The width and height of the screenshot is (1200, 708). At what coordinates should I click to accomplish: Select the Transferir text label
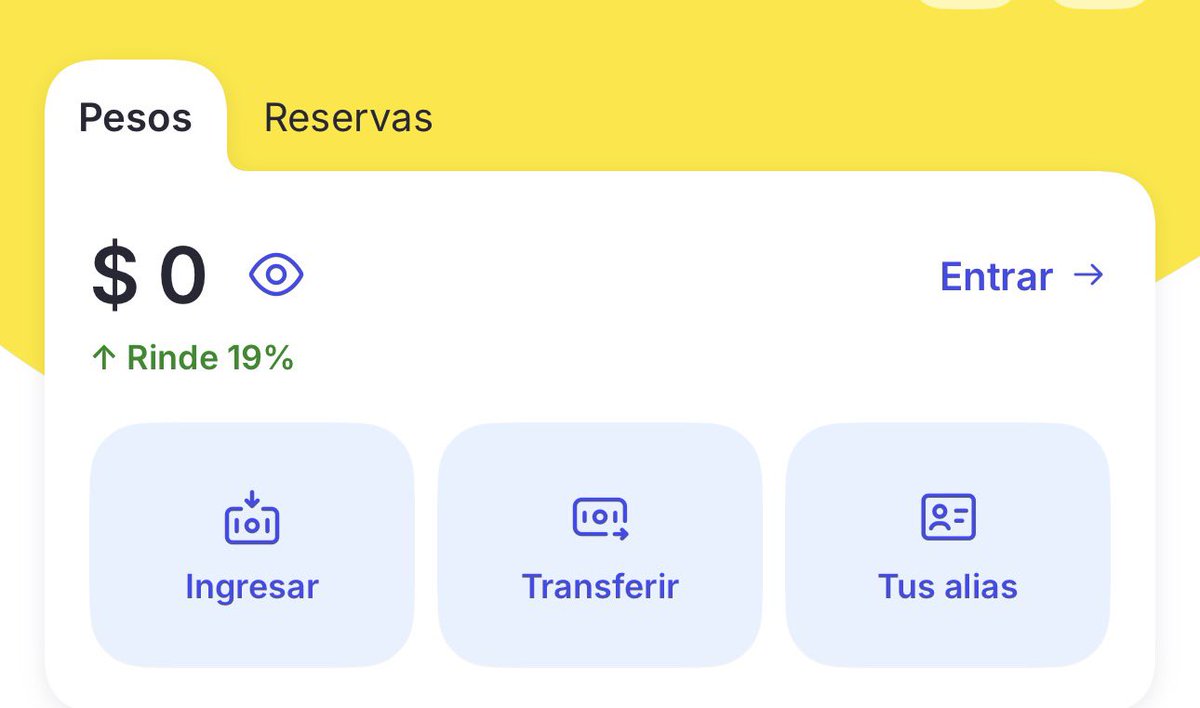pos(600,586)
